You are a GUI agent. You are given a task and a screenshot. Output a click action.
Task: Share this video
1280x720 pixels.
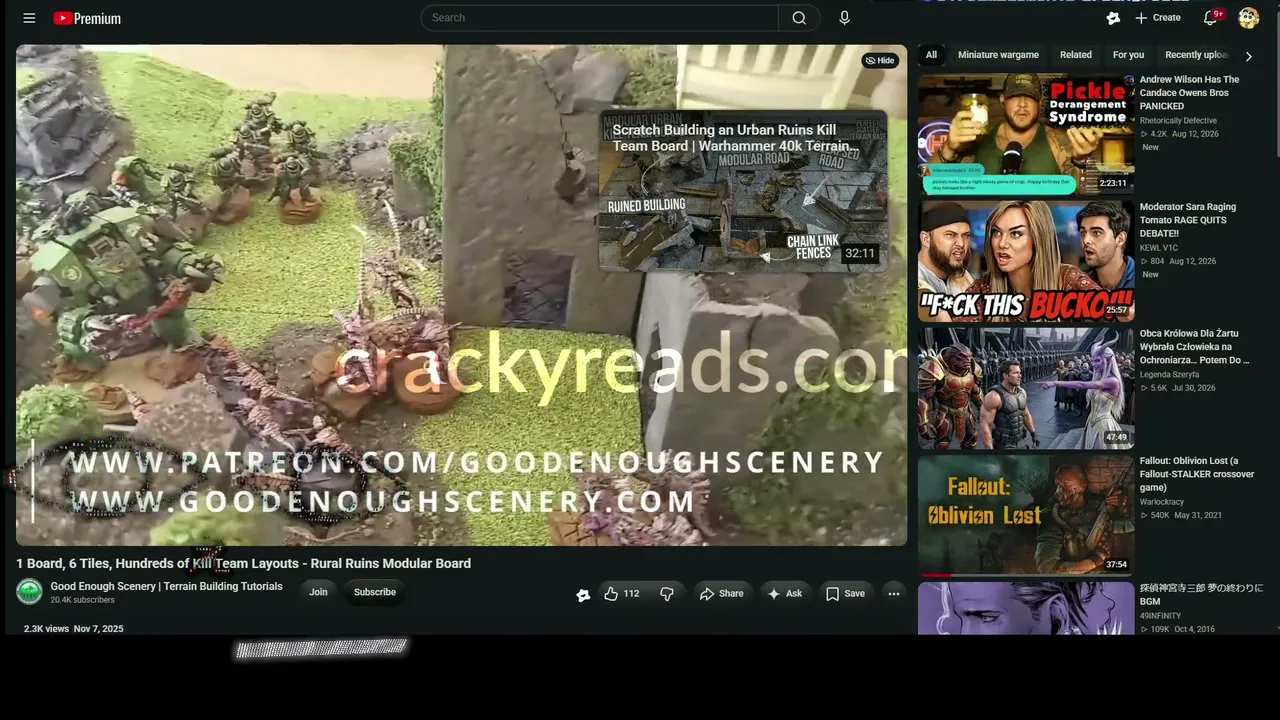click(x=721, y=594)
